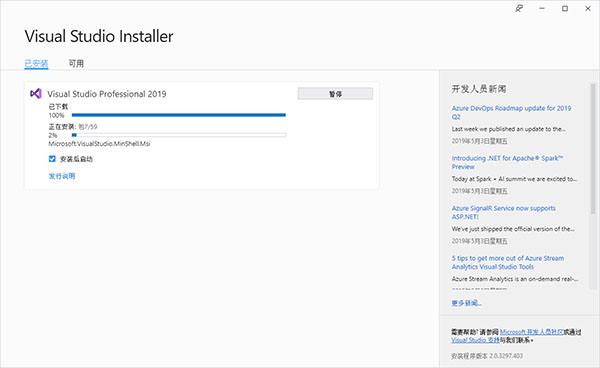
Task: Open Azure SignalR Service now supports ASP.NET article
Action: coord(504,212)
